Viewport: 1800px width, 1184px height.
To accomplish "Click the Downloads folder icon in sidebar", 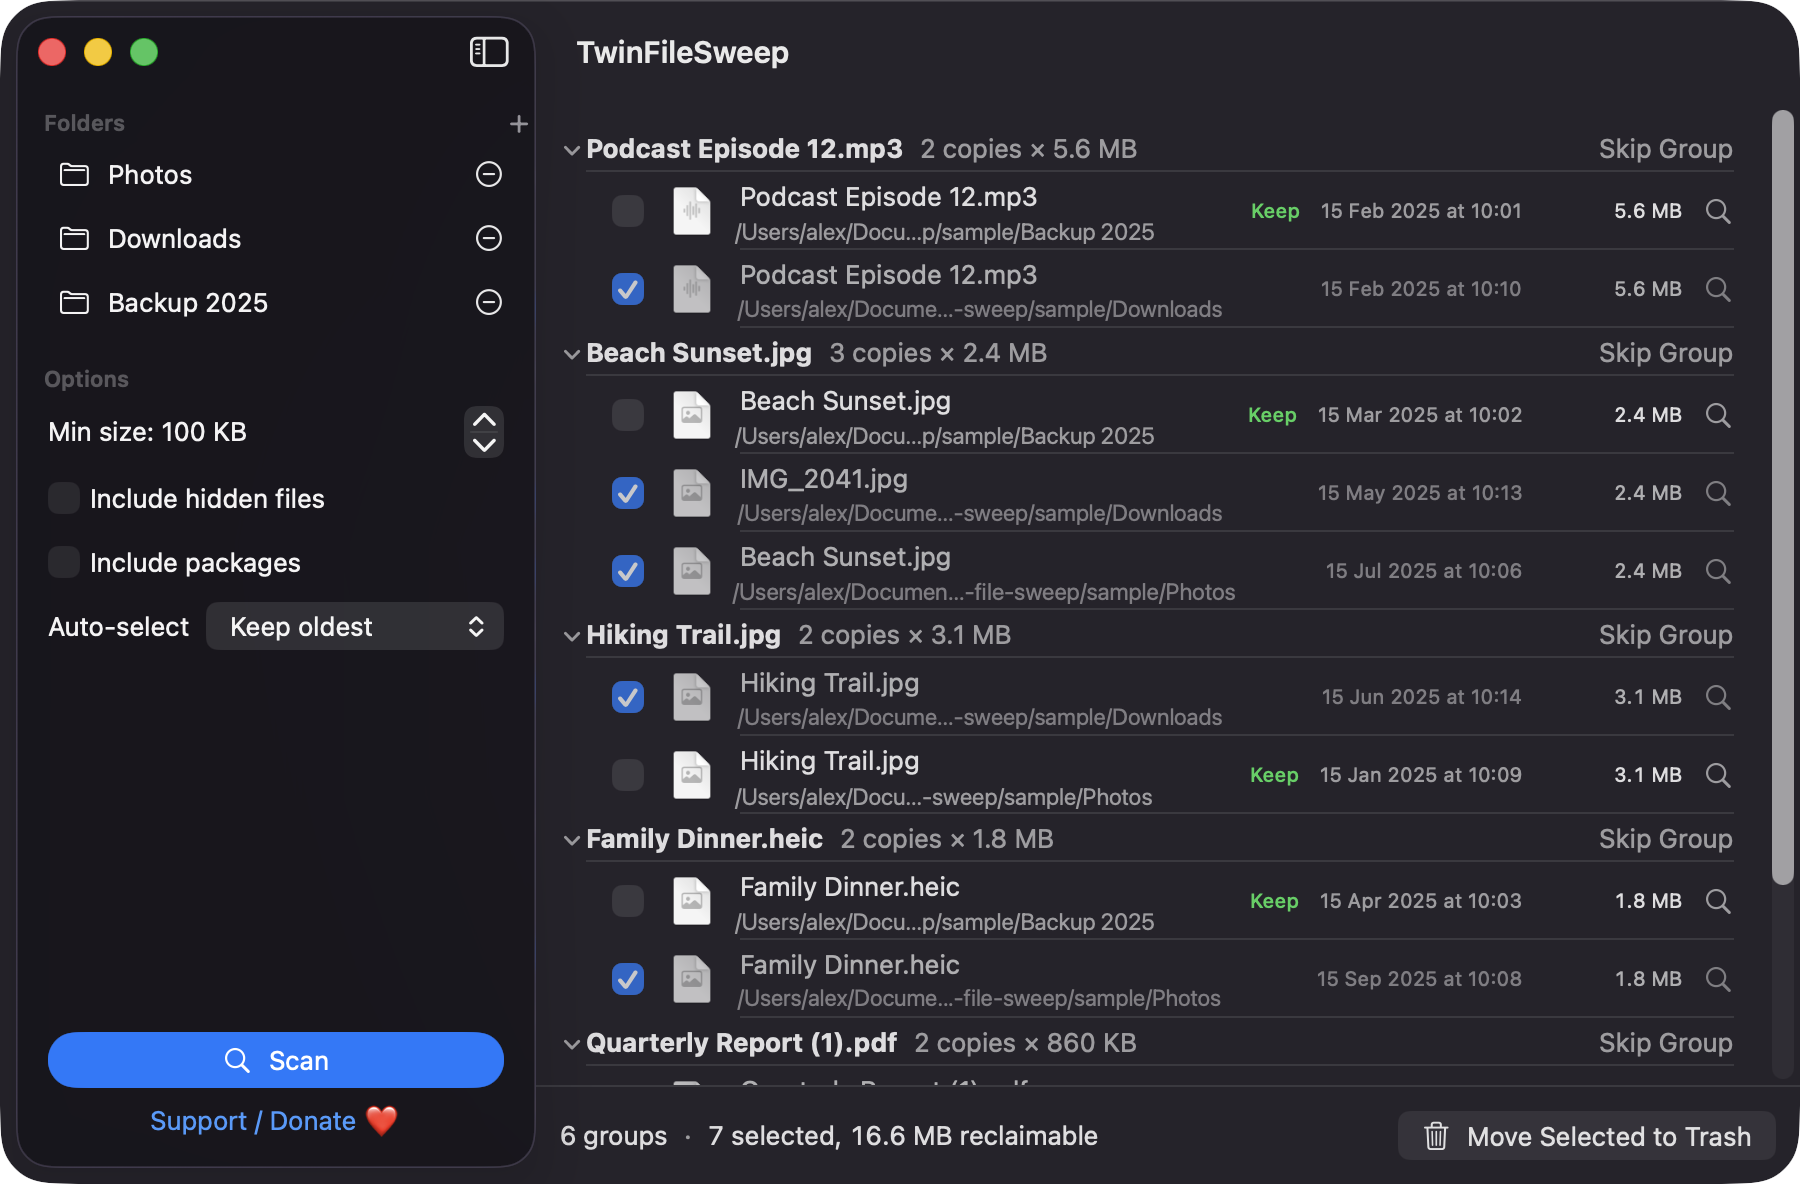I will [x=75, y=239].
